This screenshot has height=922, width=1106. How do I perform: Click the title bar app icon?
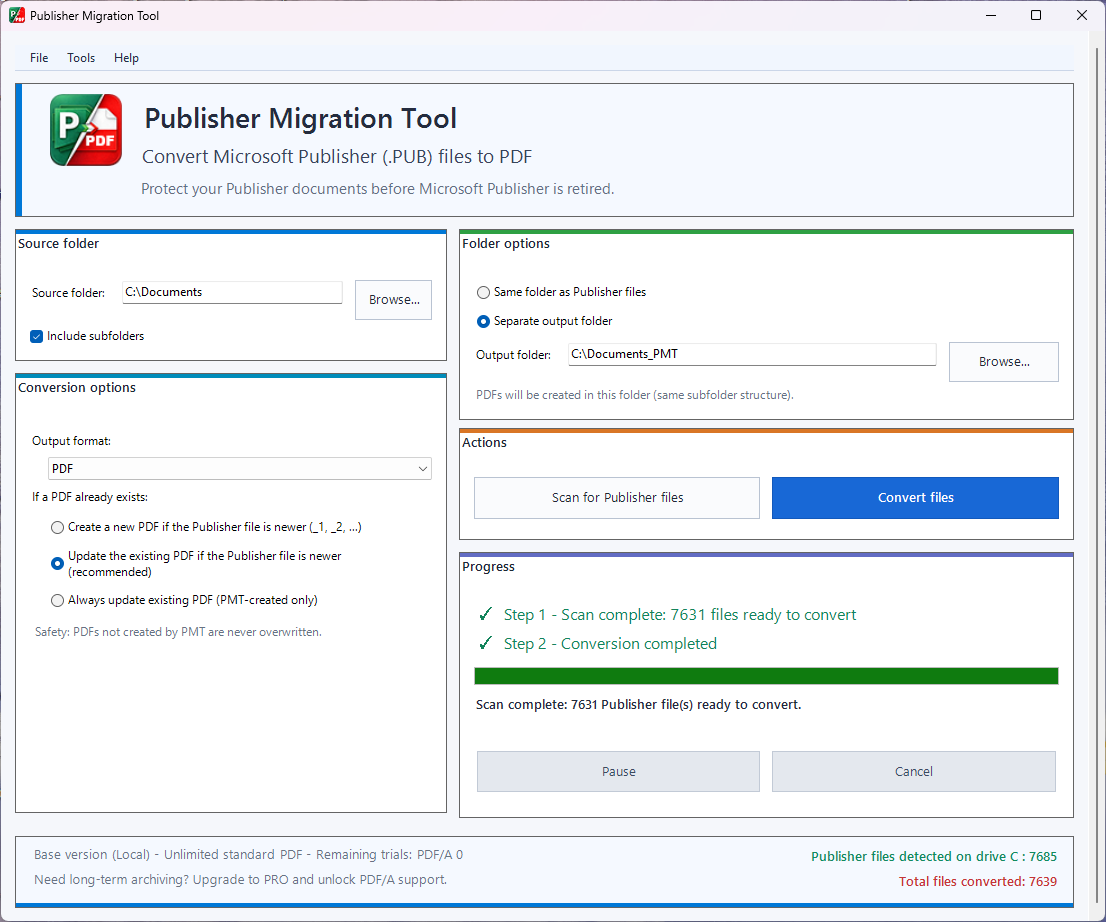click(17, 16)
